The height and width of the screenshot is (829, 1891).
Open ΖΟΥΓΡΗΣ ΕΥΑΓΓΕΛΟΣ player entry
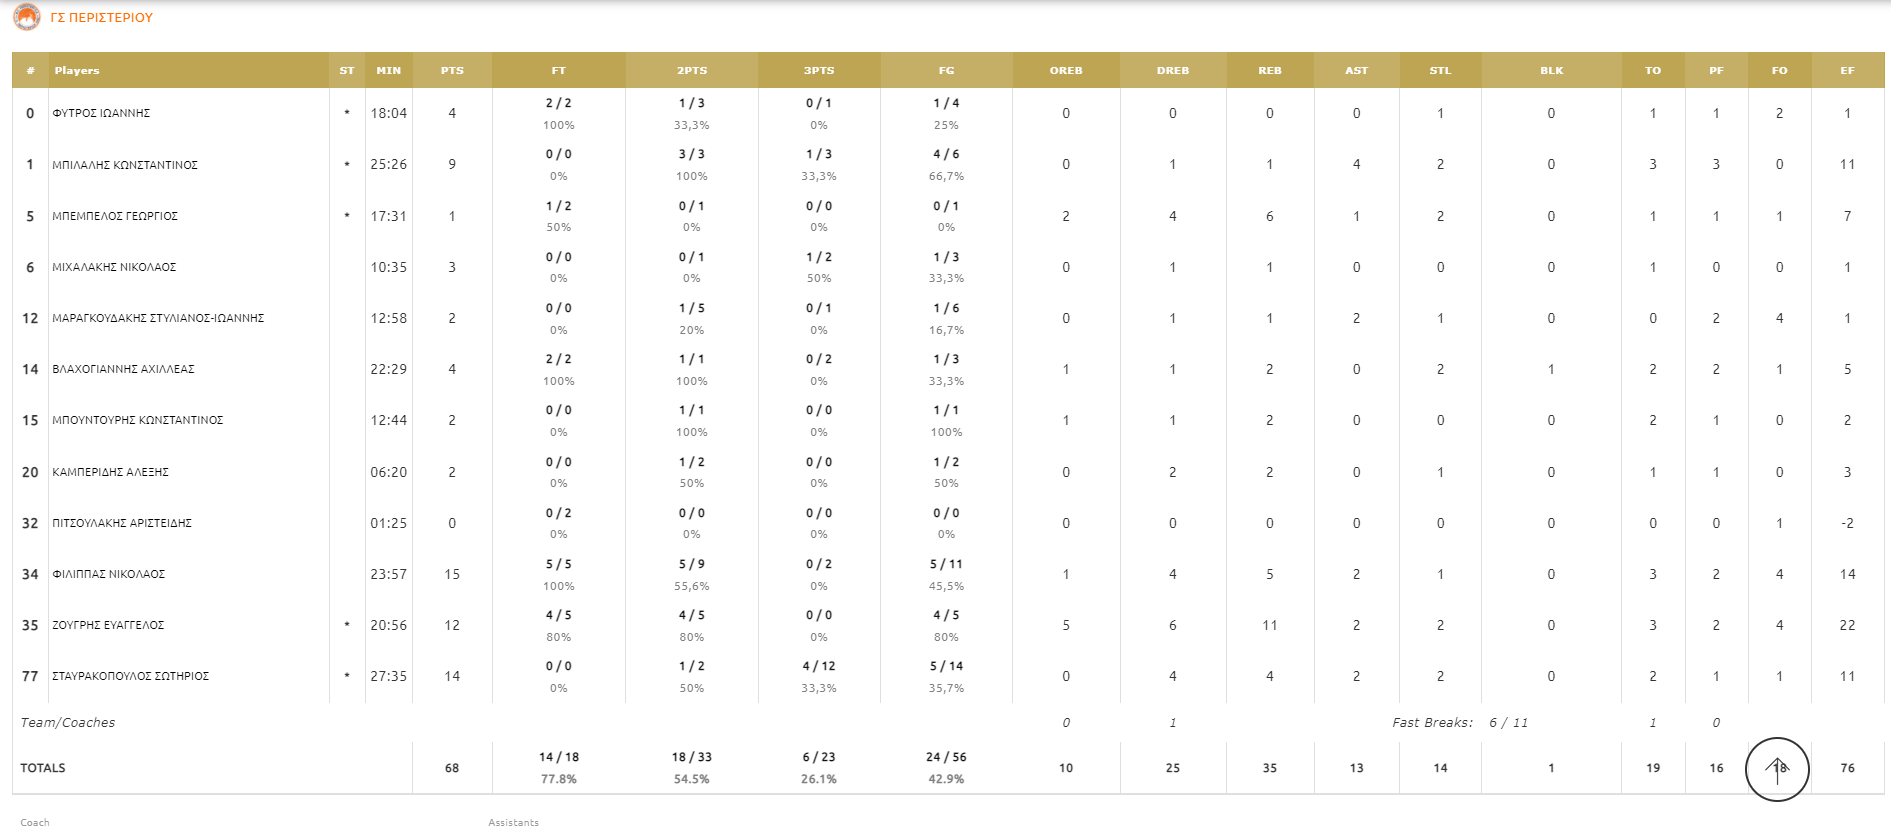tap(108, 626)
